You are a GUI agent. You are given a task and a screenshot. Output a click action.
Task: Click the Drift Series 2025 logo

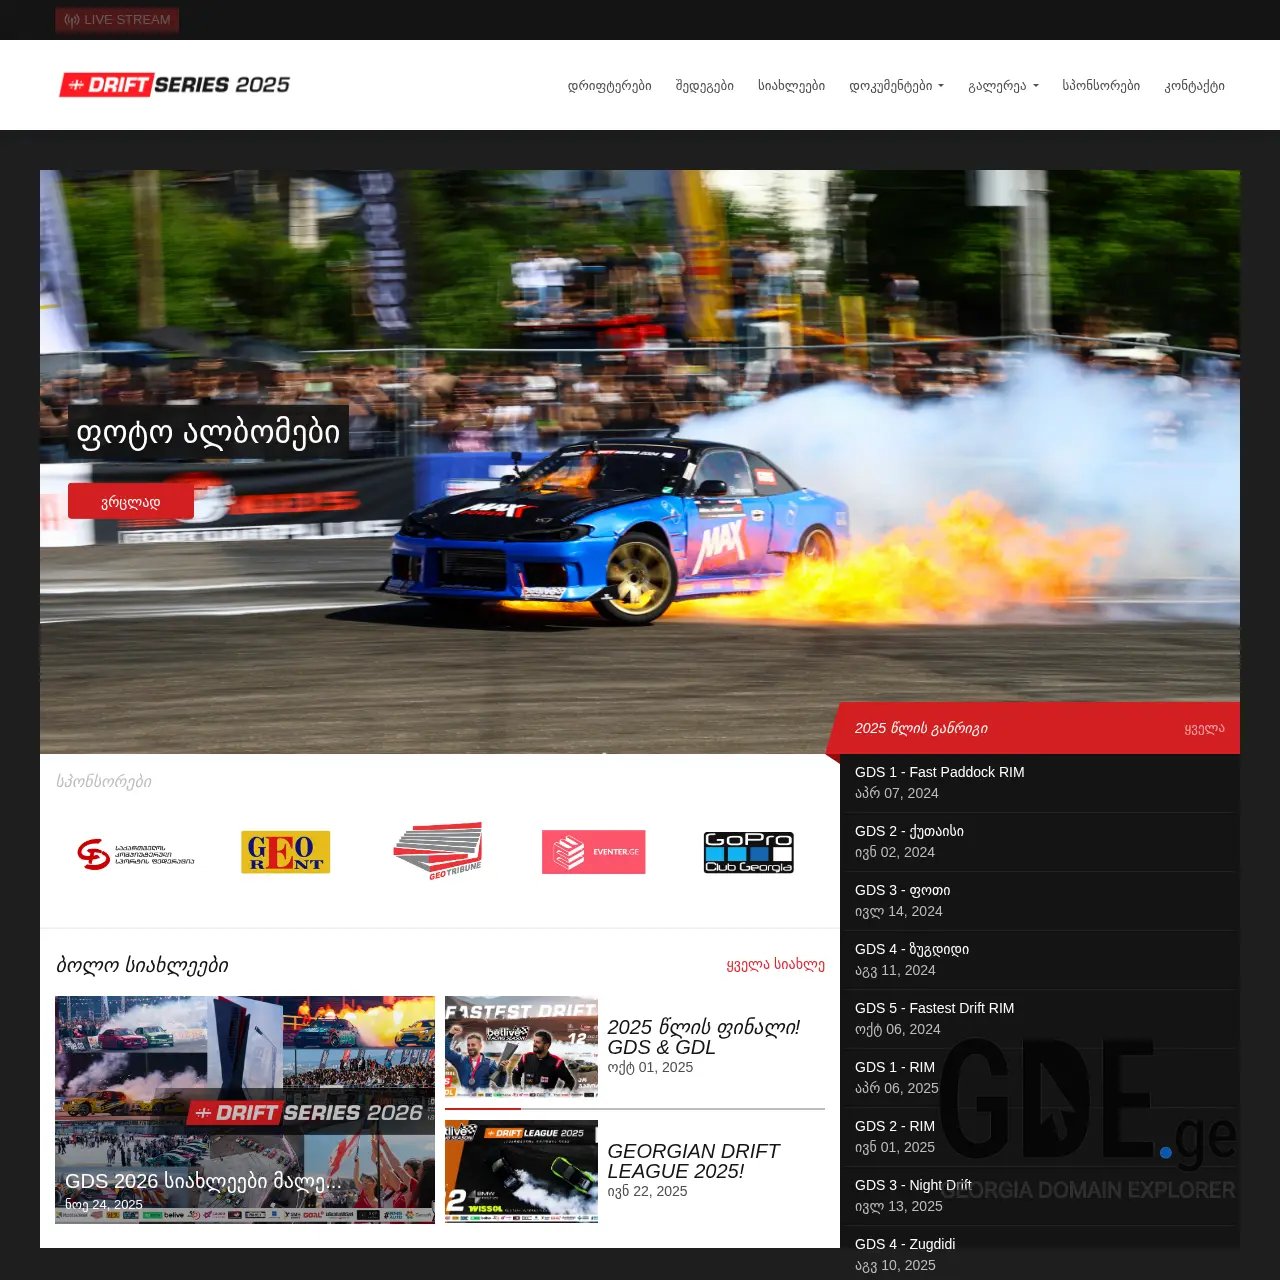174,84
